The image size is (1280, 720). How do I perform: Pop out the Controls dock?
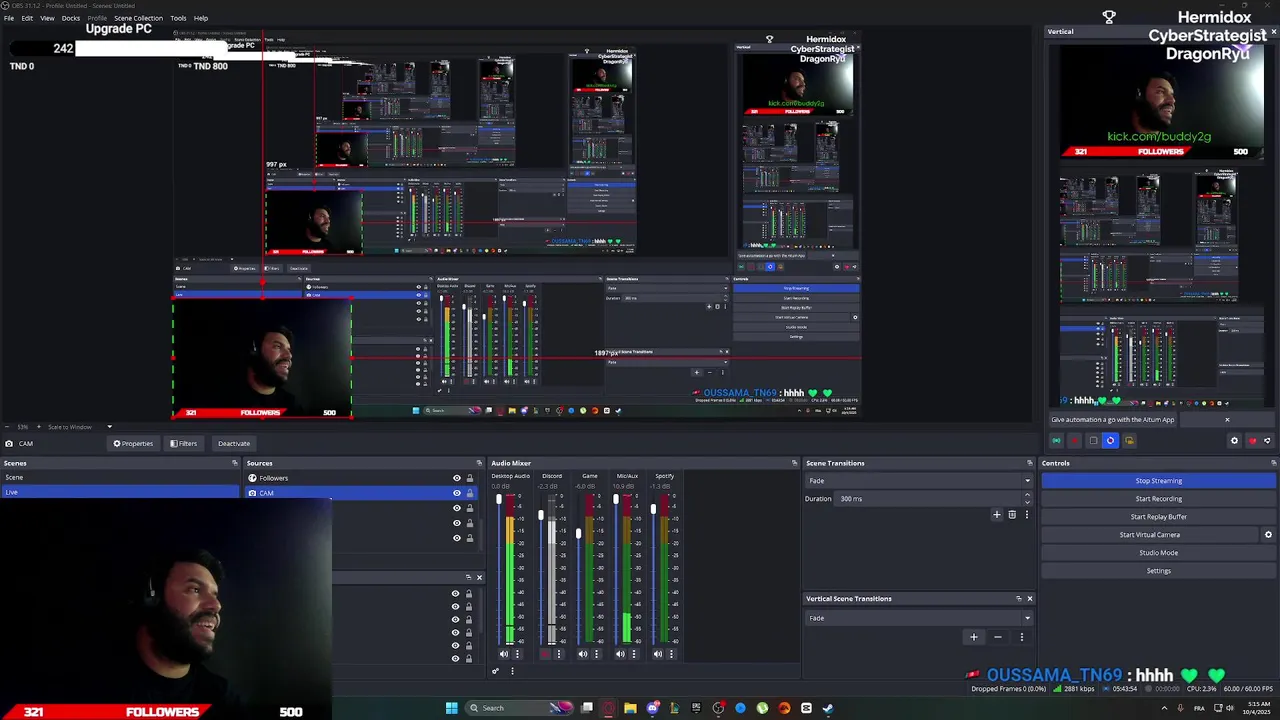pos(1273,463)
